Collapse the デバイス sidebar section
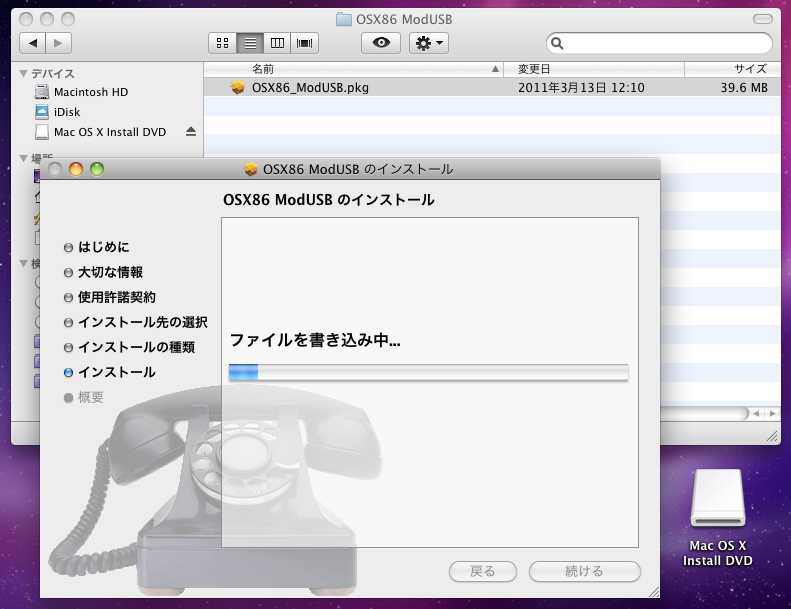 click(24, 73)
